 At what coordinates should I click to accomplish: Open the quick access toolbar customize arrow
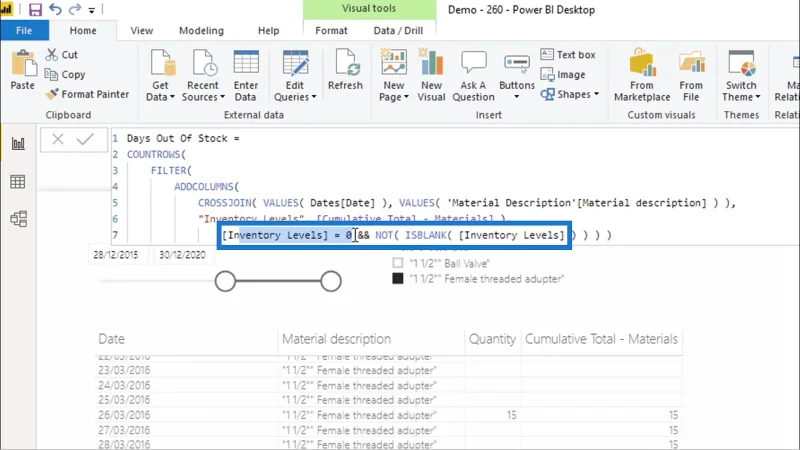(x=91, y=10)
